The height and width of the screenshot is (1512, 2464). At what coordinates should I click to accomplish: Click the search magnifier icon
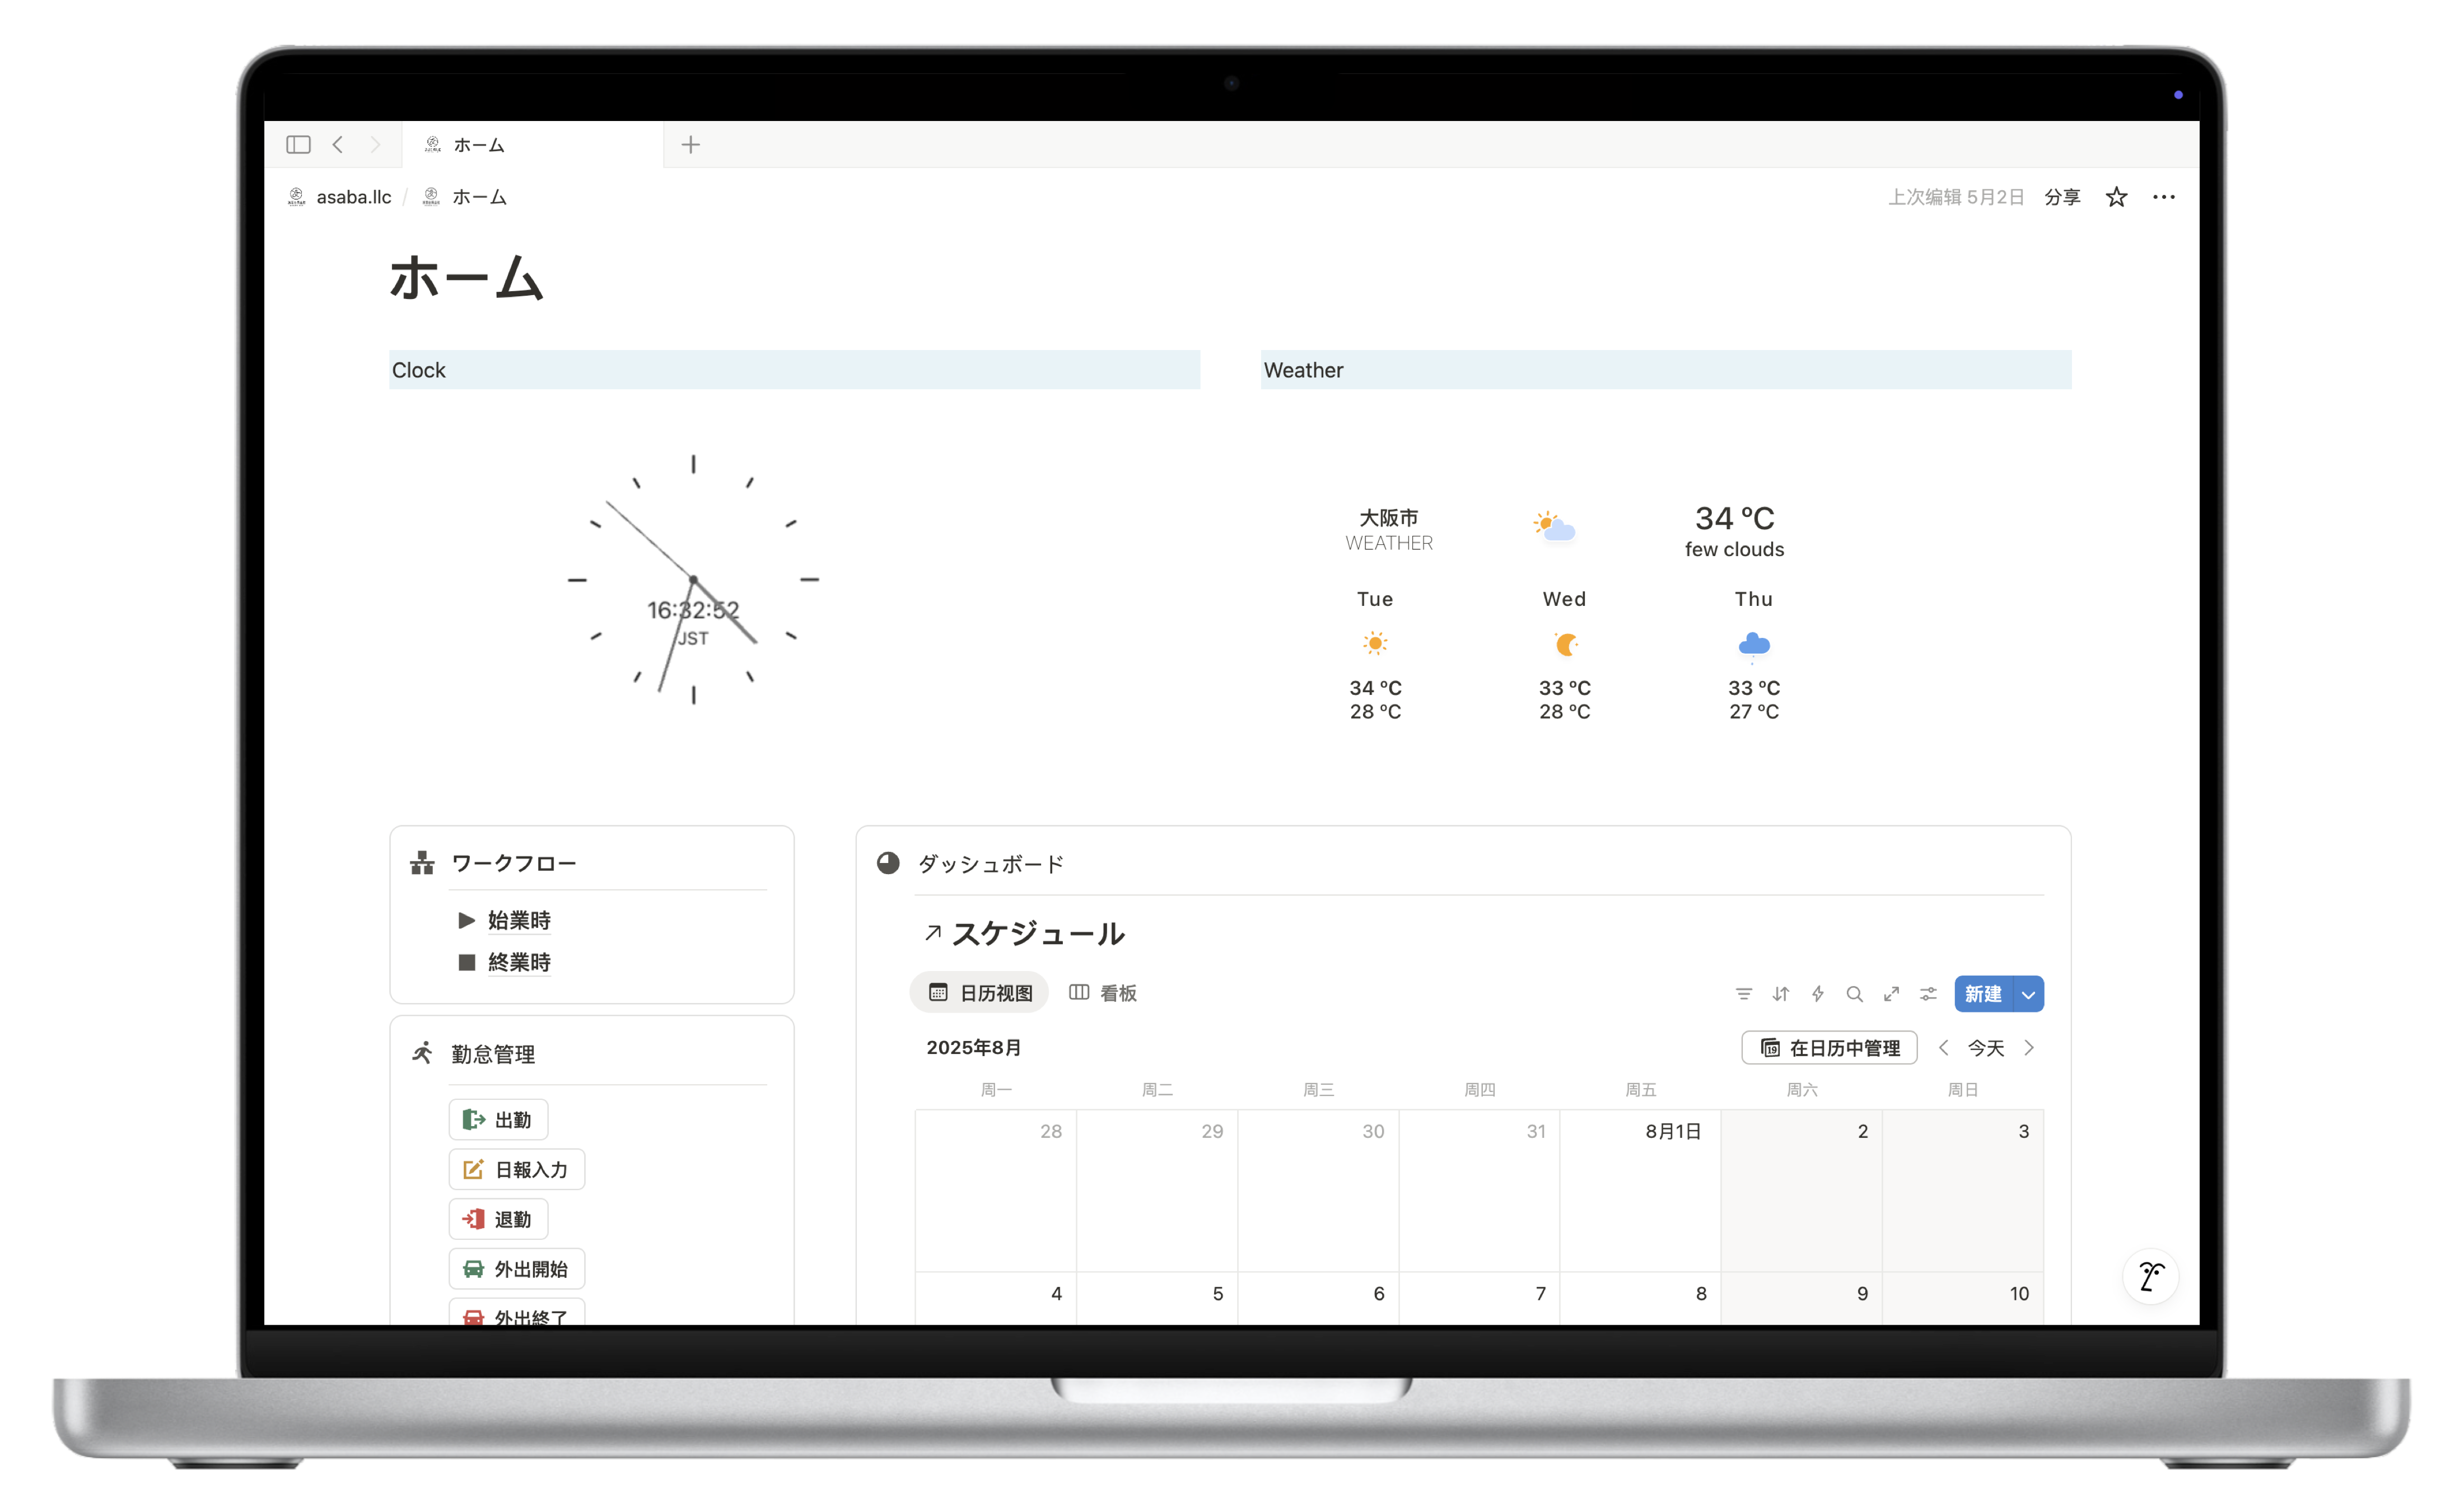1855,994
